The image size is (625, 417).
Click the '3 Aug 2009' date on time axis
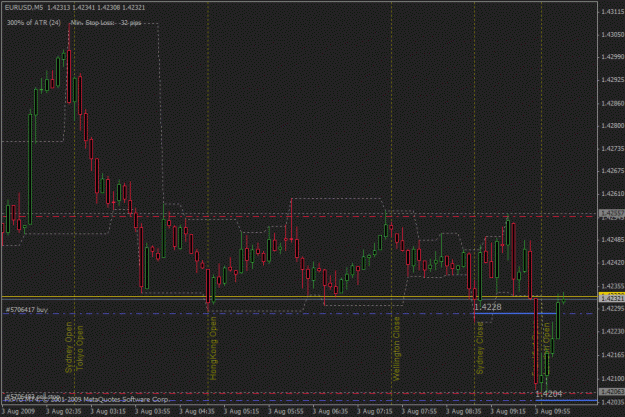coord(18,411)
